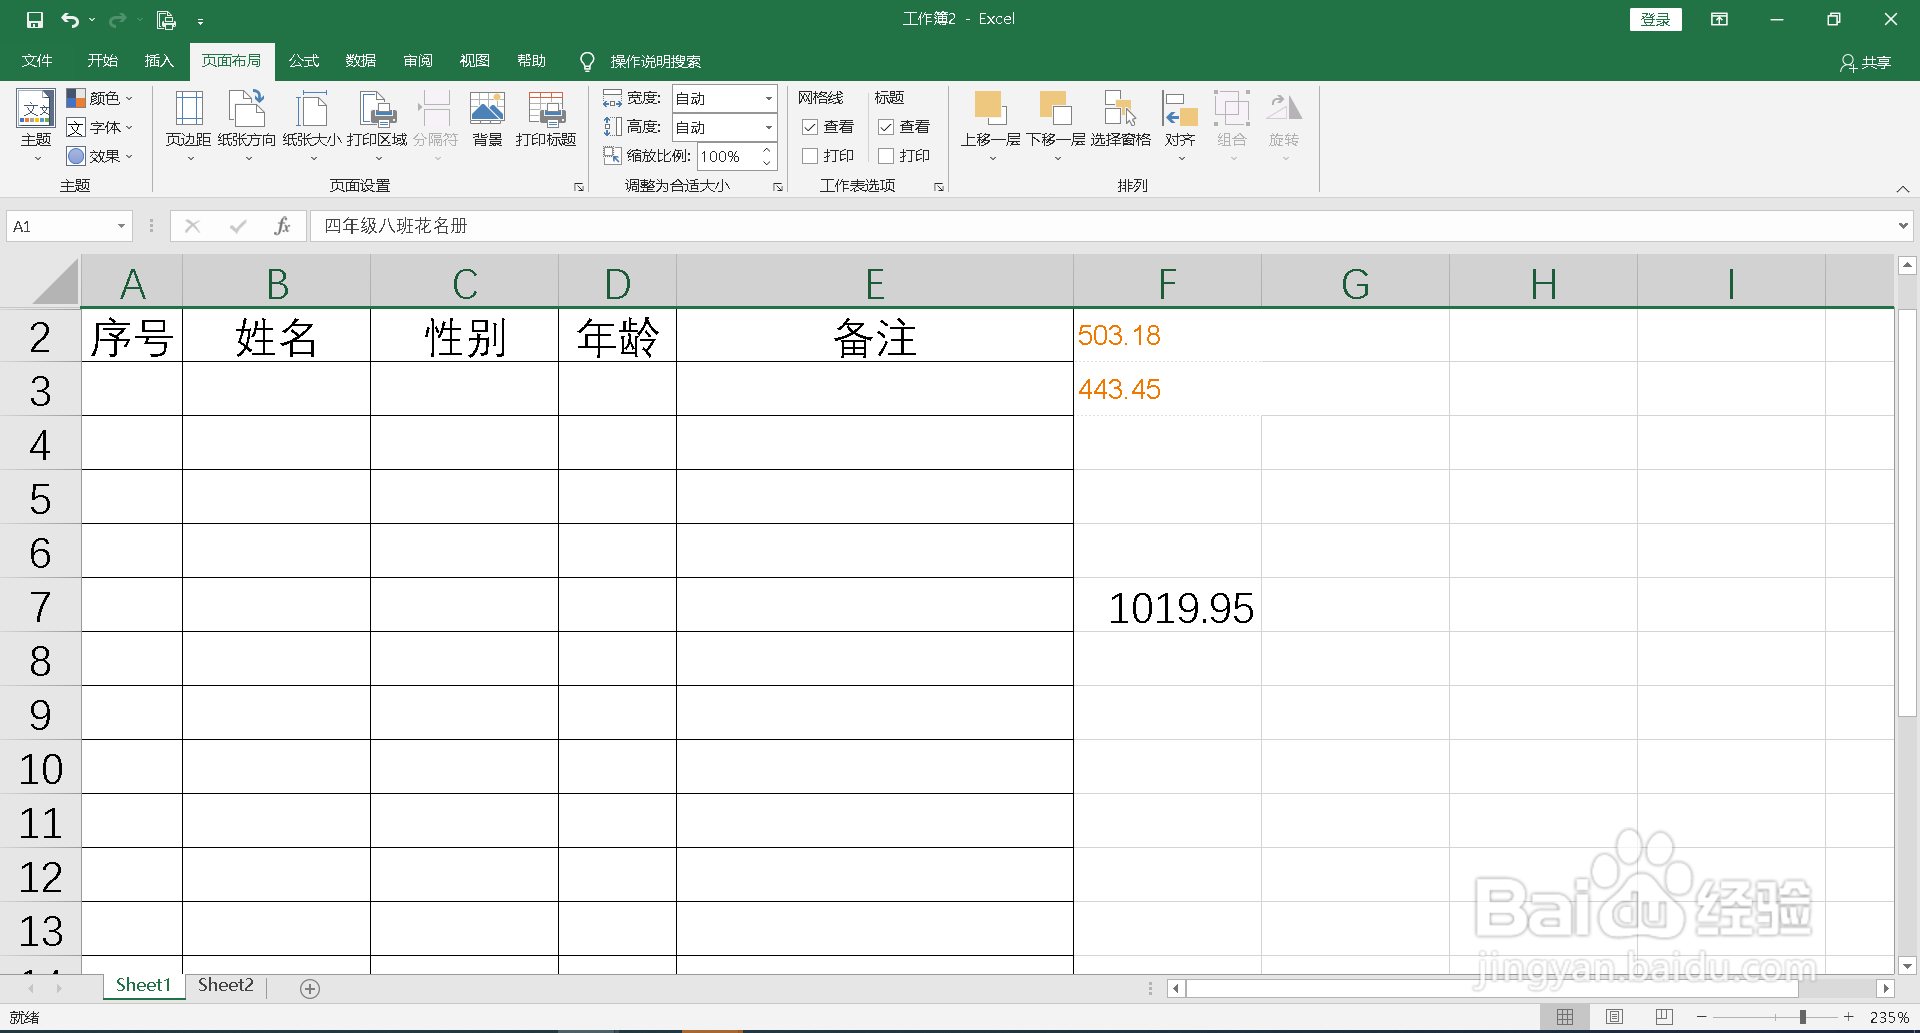Switch to the Sheet2 worksheet tab

point(225,985)
